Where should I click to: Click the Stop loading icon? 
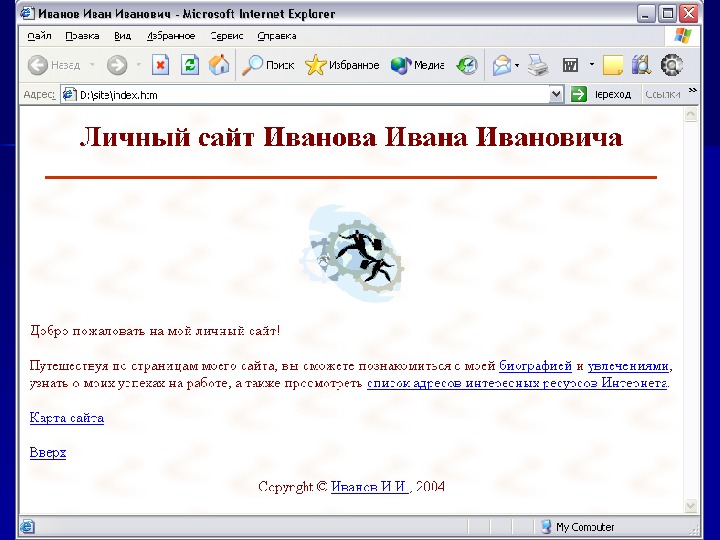160,65
